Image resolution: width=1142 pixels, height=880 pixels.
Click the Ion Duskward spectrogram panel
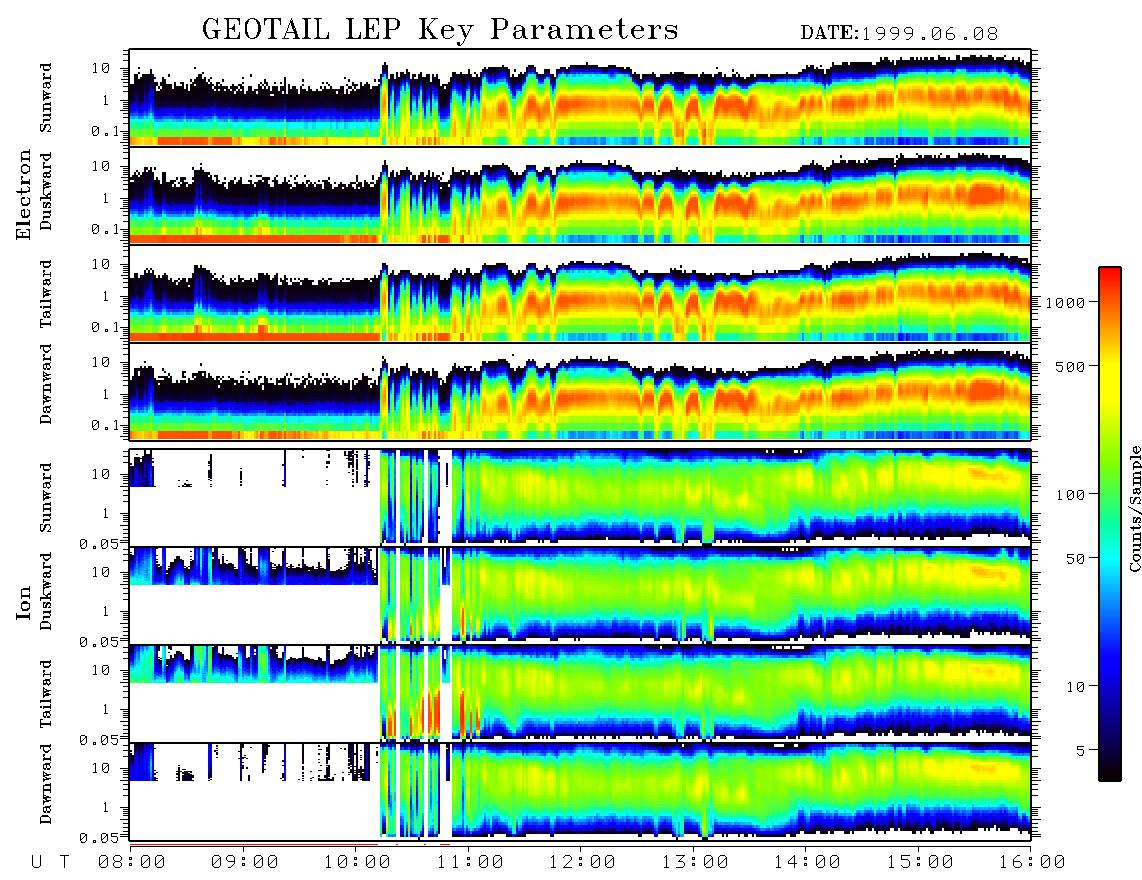click(x=580, y=595)
